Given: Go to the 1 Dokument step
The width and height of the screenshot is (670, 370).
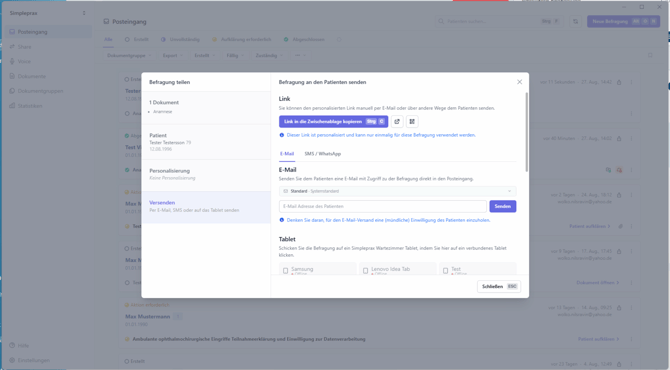Looking at the screenshot, I should coord(206,107).
